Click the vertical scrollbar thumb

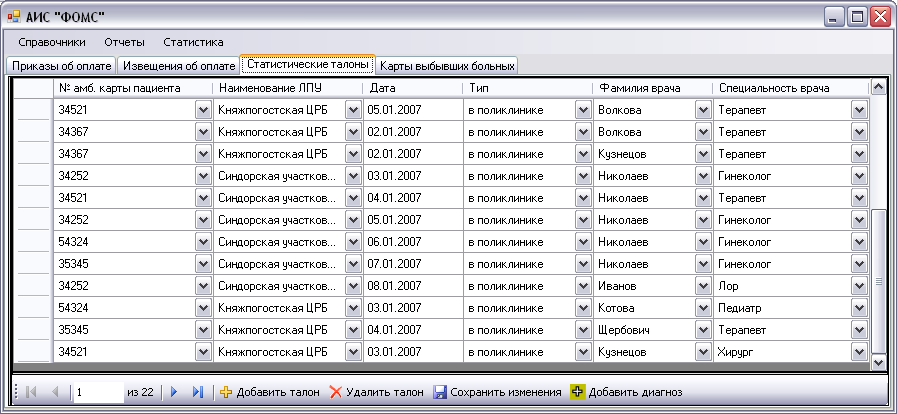(878, 281)
